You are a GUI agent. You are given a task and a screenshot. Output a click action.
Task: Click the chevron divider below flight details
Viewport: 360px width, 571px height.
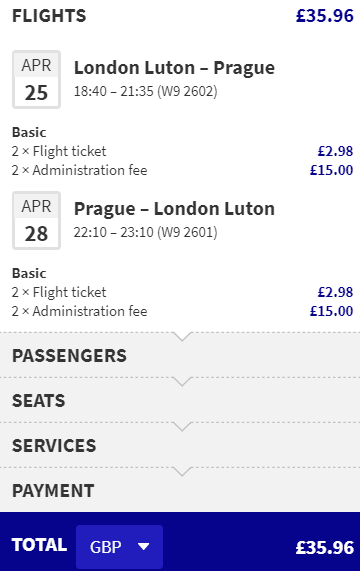(182, 336)
